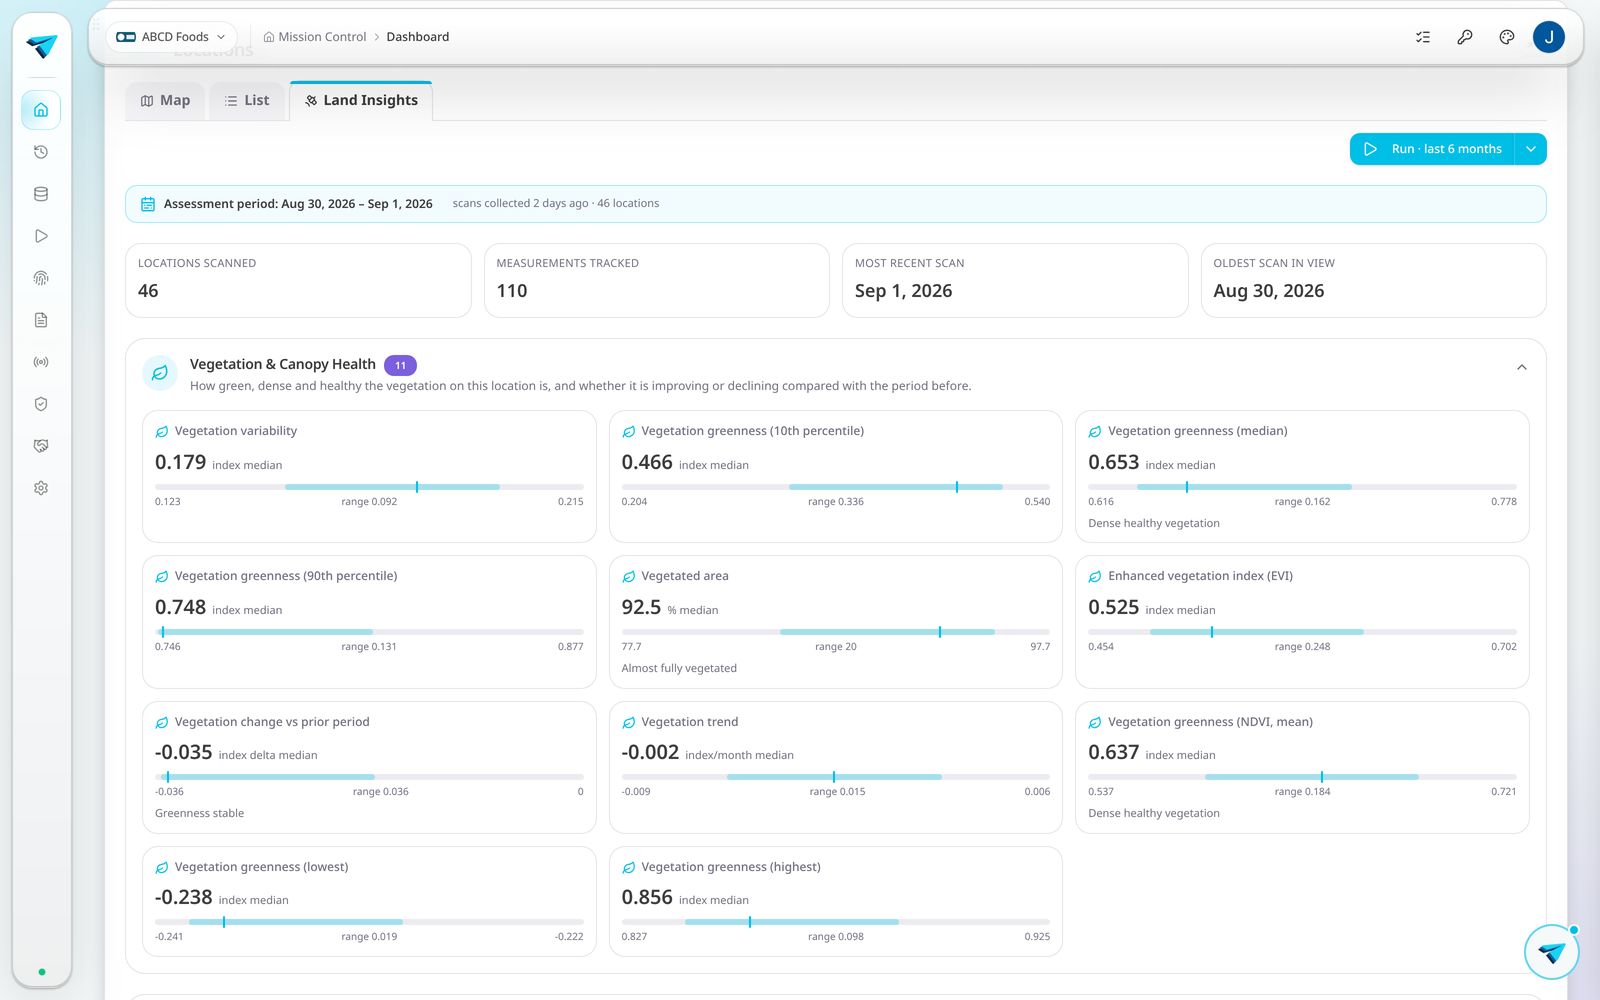The height and width of the screenshot is (1000, 1600).
Task: Open the ABCD Foods organization dropdown
Action: 171,37
